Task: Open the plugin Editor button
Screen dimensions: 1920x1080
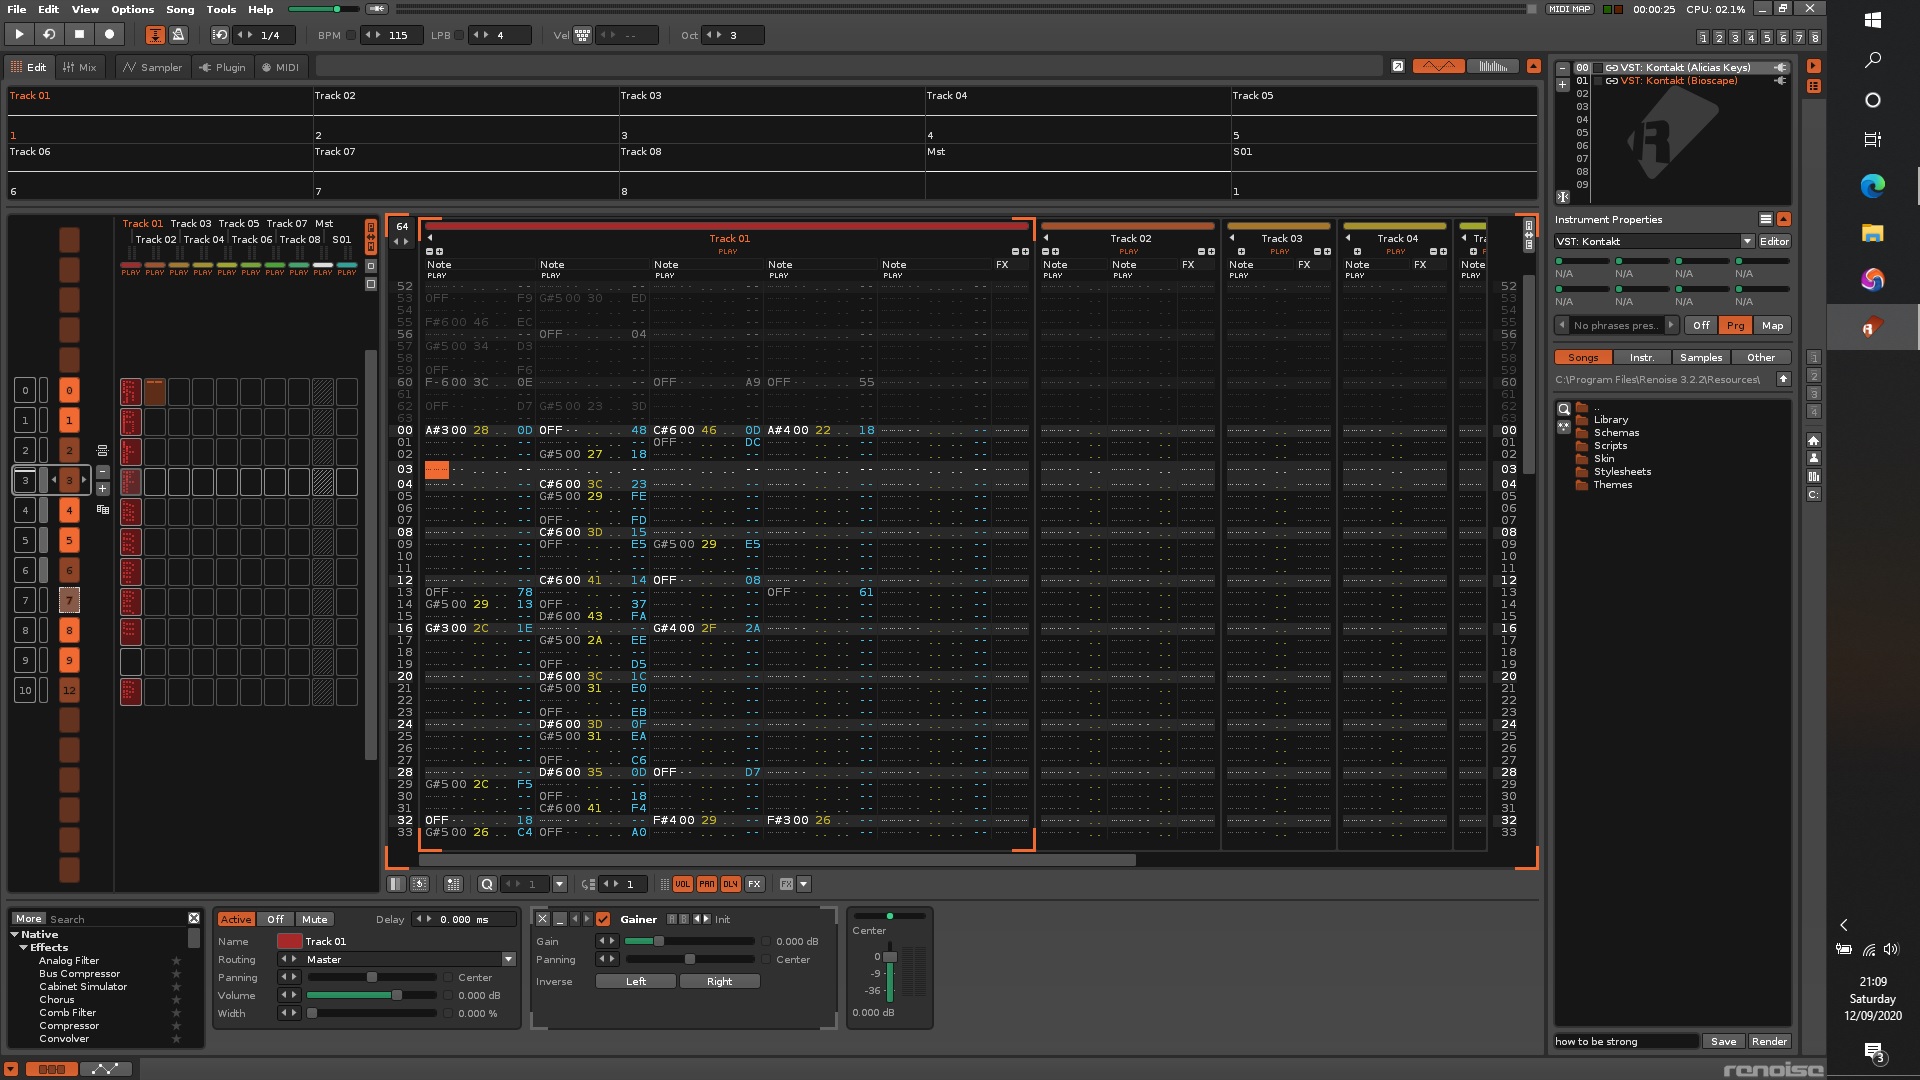Action: [x=1774, y=241]
